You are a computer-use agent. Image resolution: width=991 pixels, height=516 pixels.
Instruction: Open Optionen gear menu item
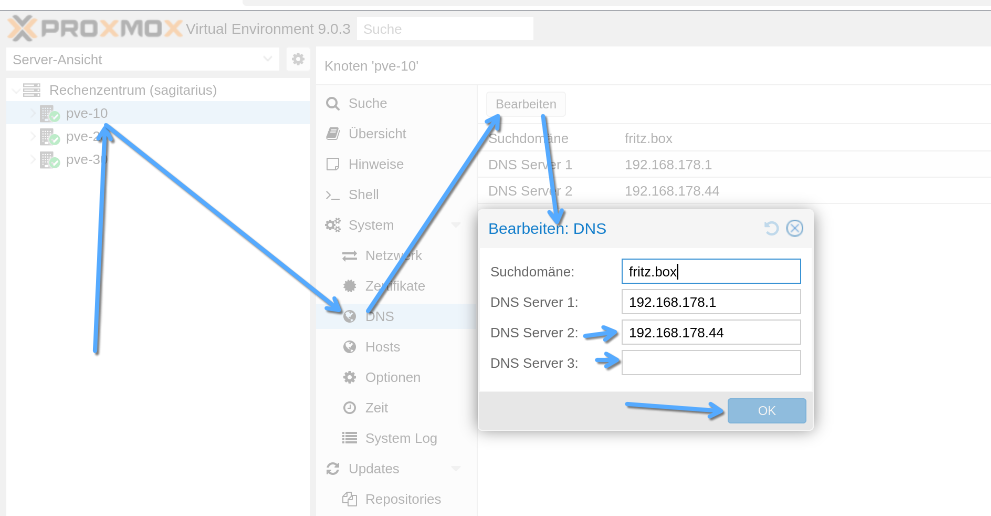[392, 378]
